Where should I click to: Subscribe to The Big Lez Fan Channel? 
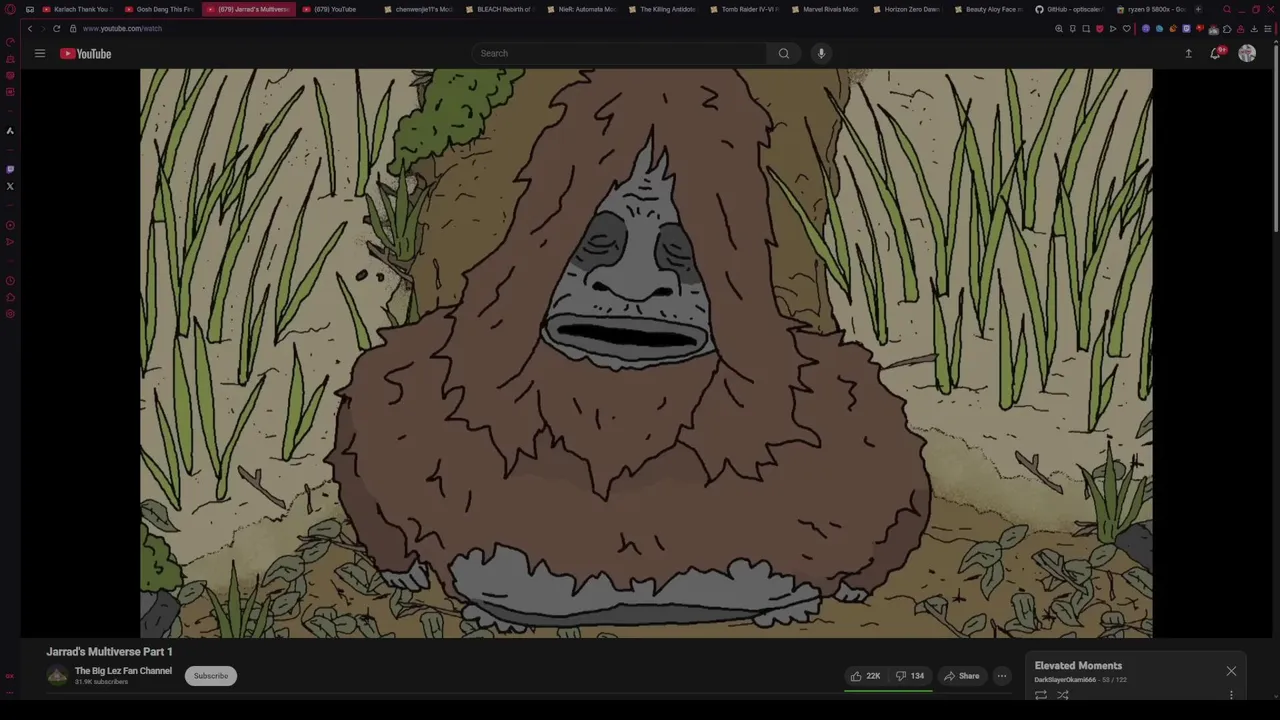click(211, 676)
